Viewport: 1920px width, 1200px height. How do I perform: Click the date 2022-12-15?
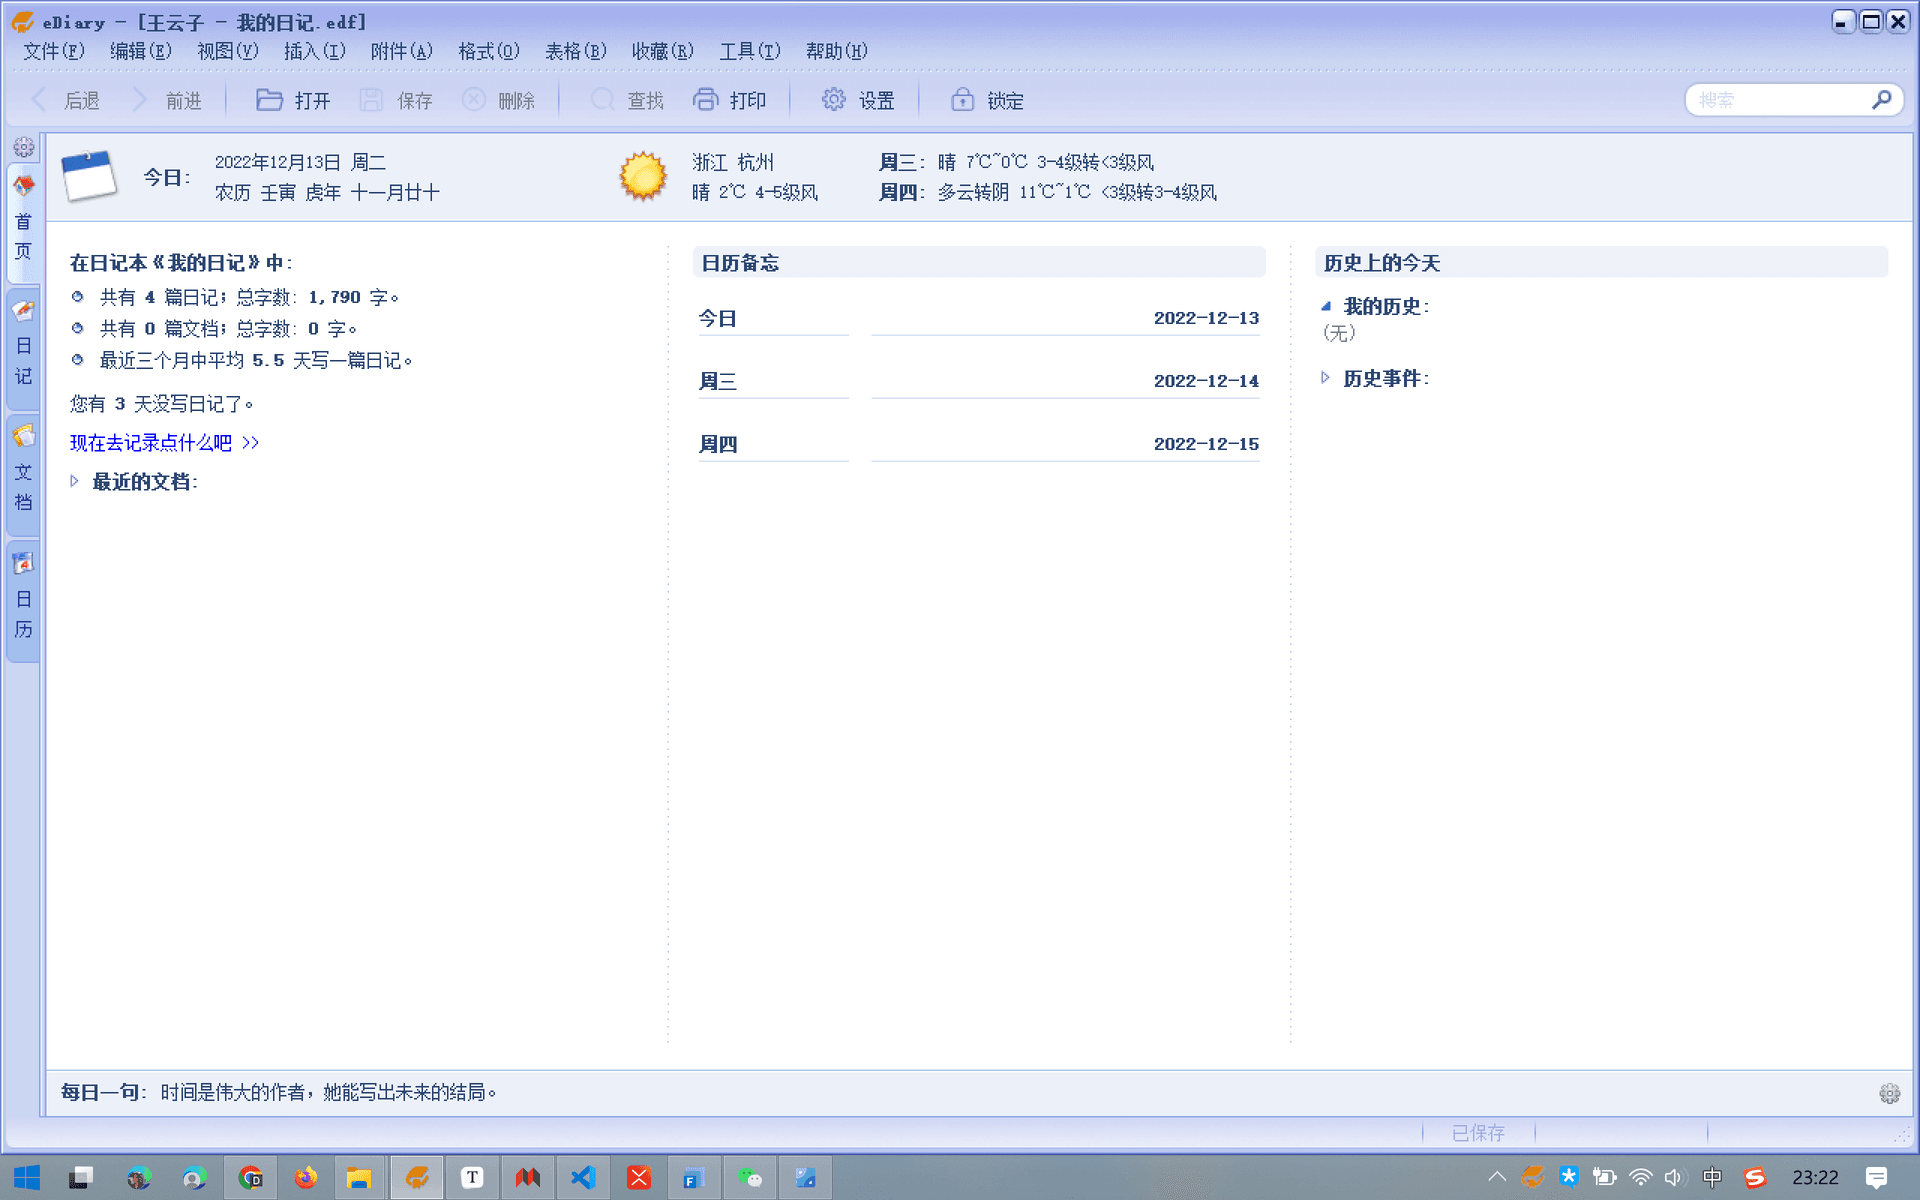point(1206,444)
